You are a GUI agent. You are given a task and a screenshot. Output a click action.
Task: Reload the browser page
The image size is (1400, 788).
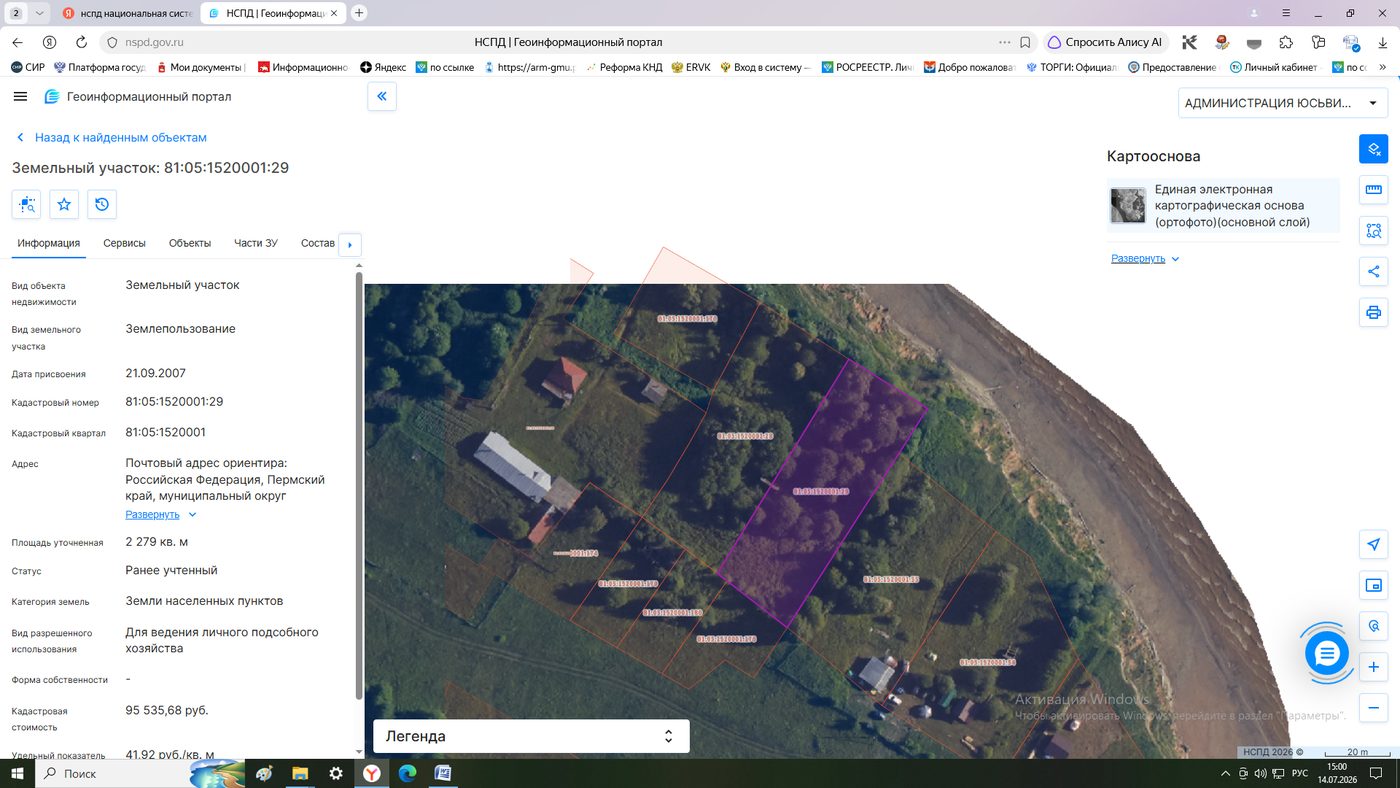(x=80, y=42)
